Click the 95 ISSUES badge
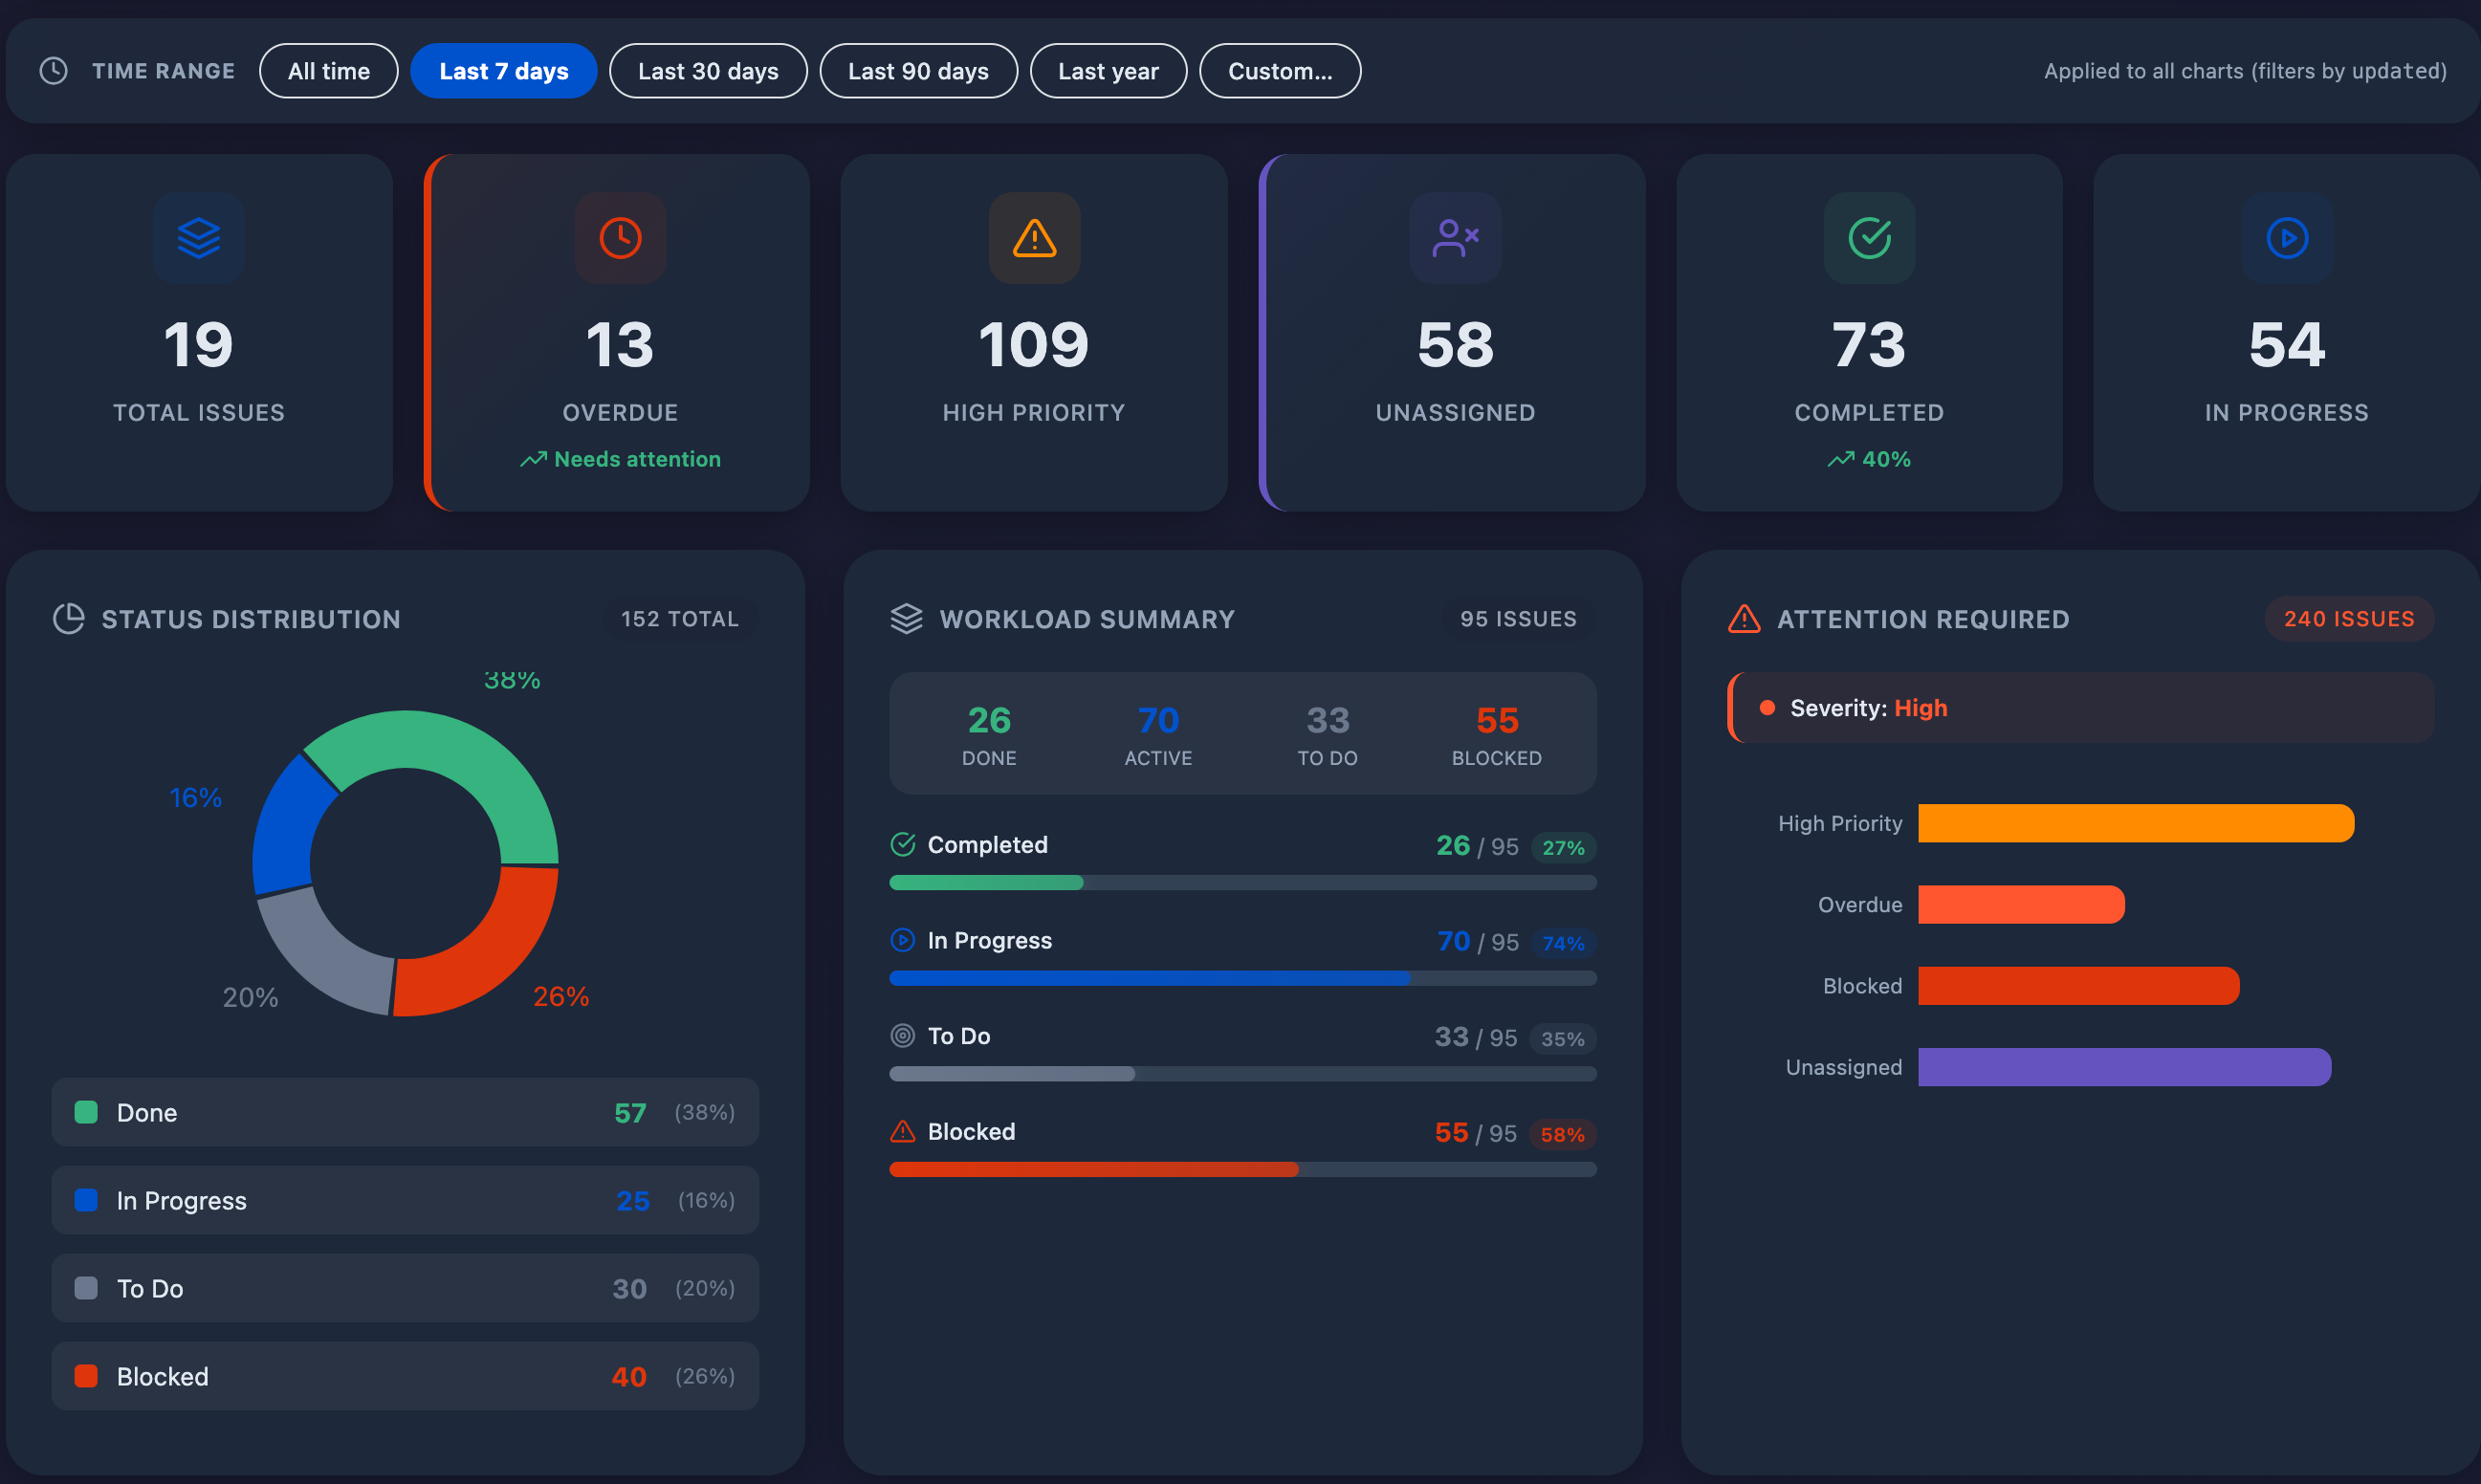 point(1518,619)
